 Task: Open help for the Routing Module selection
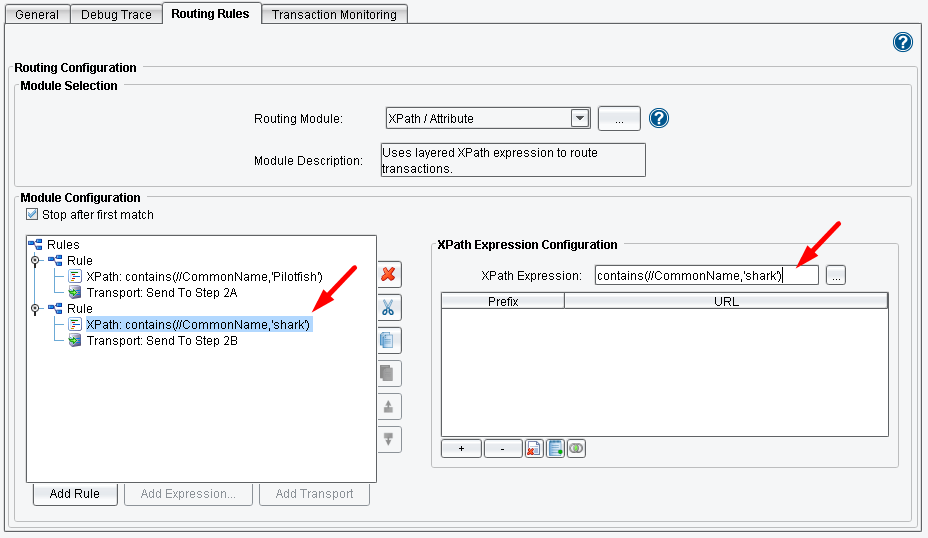[x=659, y=118]
